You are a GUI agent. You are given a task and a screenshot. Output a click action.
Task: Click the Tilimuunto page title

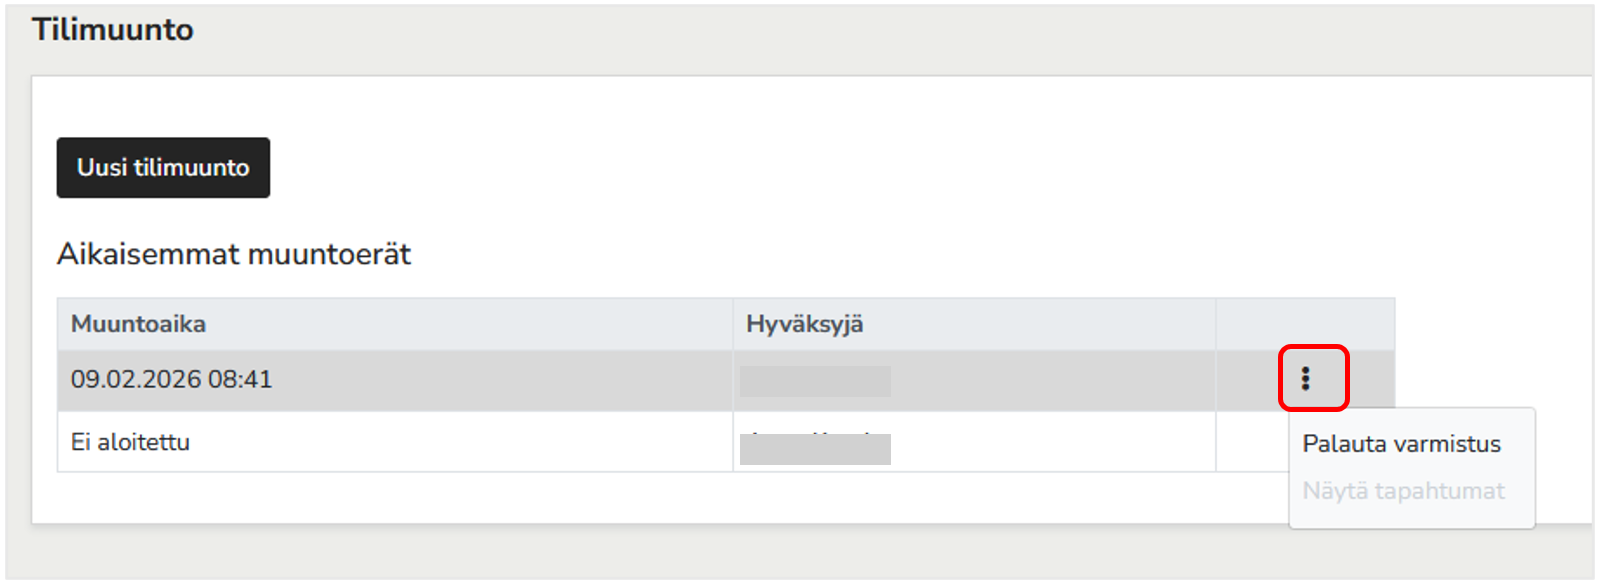pyautogui.click(x=113, y=30)
